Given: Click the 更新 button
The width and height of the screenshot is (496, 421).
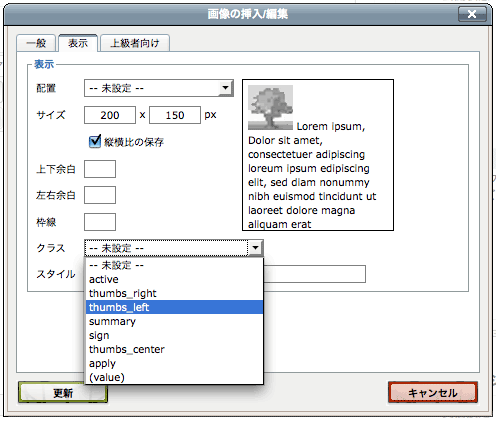Looking at the screenshot, I should pos(63,393).
